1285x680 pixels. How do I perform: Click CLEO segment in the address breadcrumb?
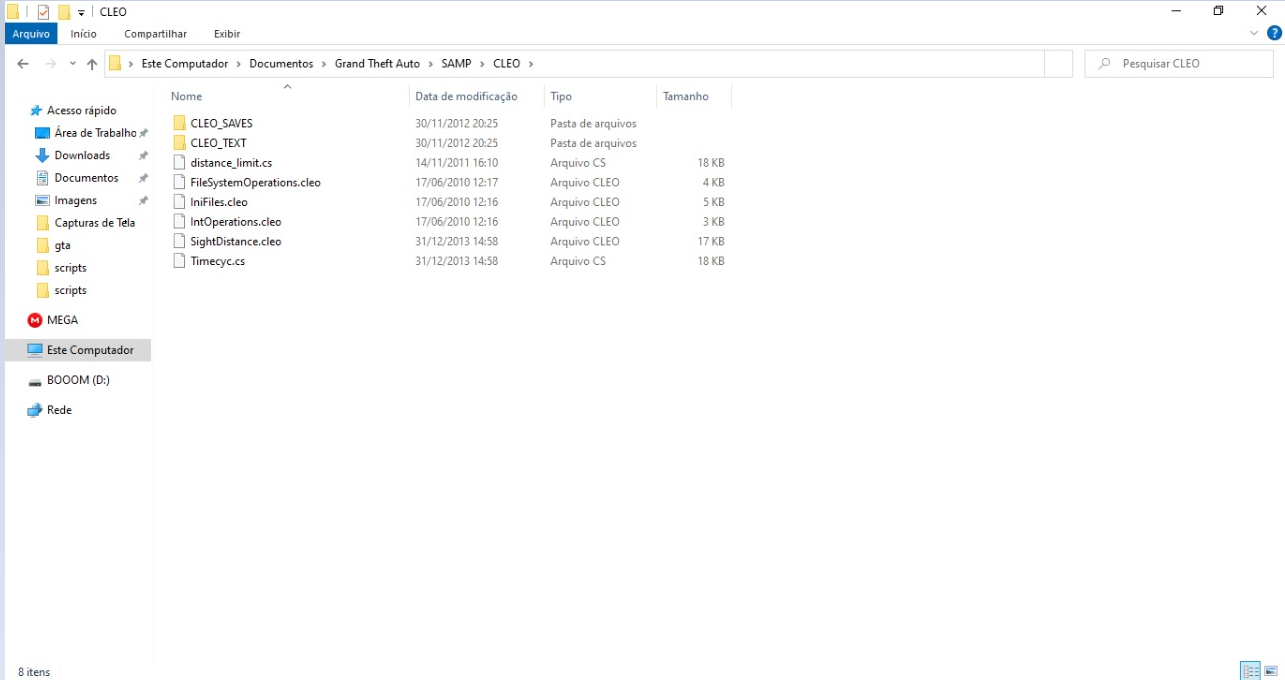[507, 63]
